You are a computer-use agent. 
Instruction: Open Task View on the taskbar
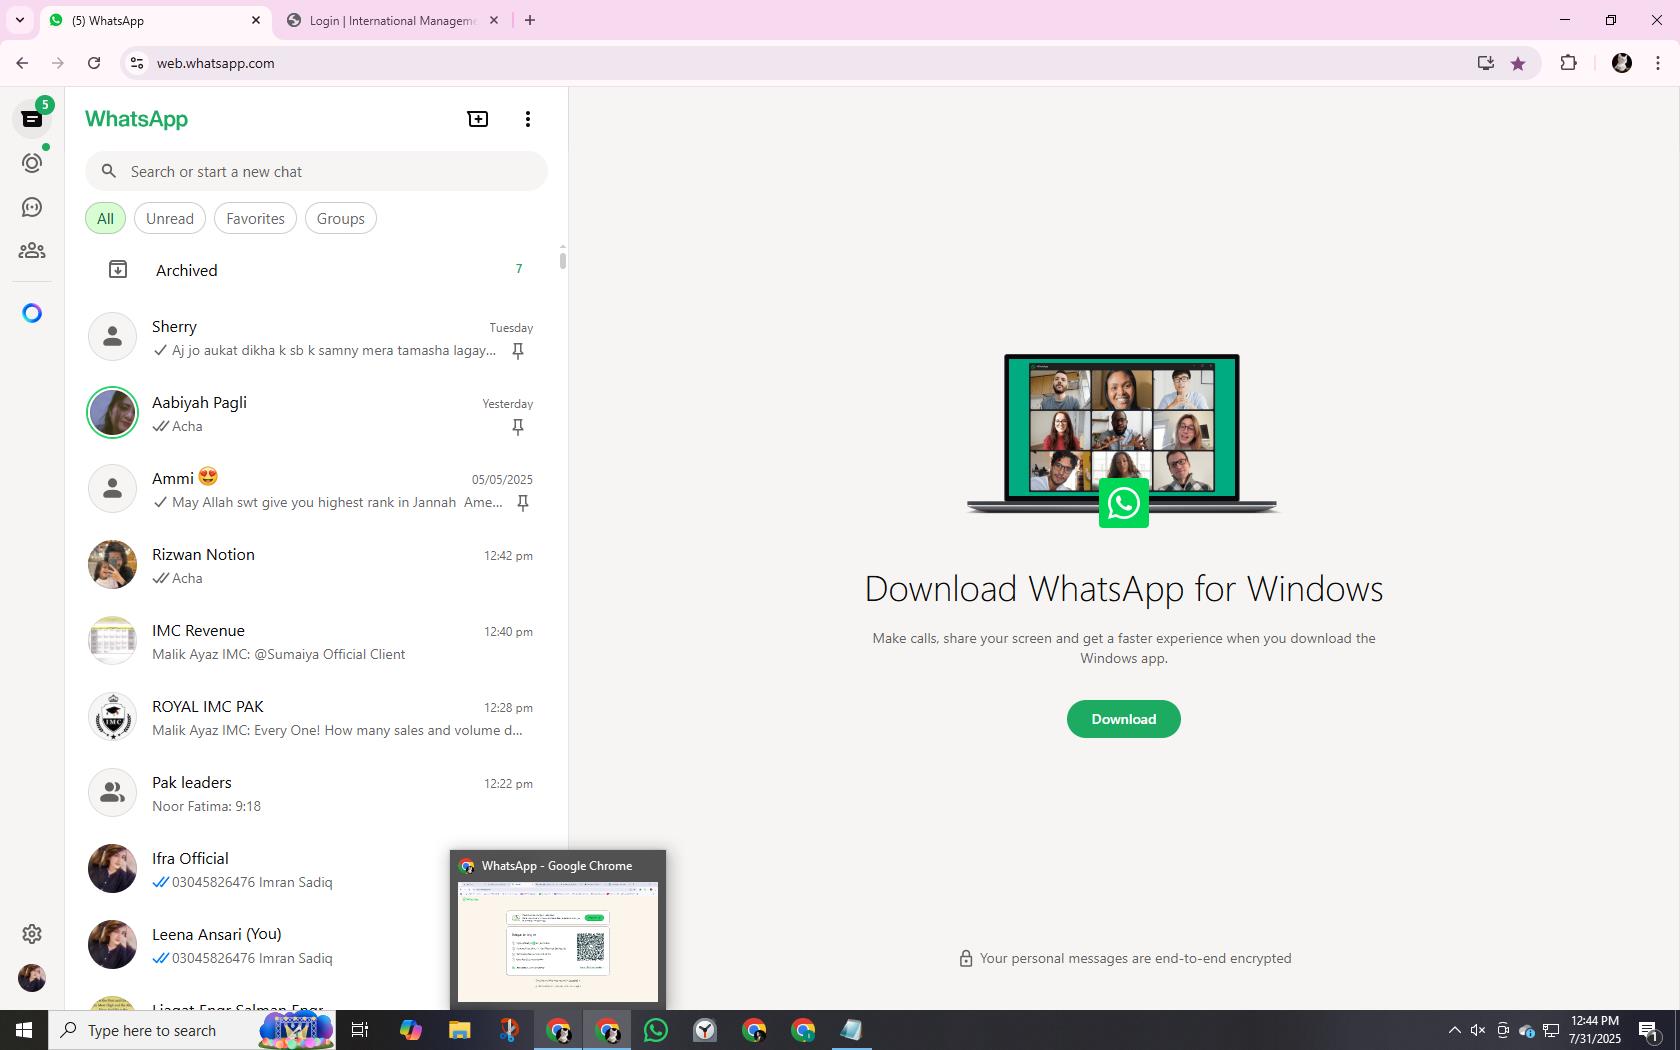[360, 1030]
